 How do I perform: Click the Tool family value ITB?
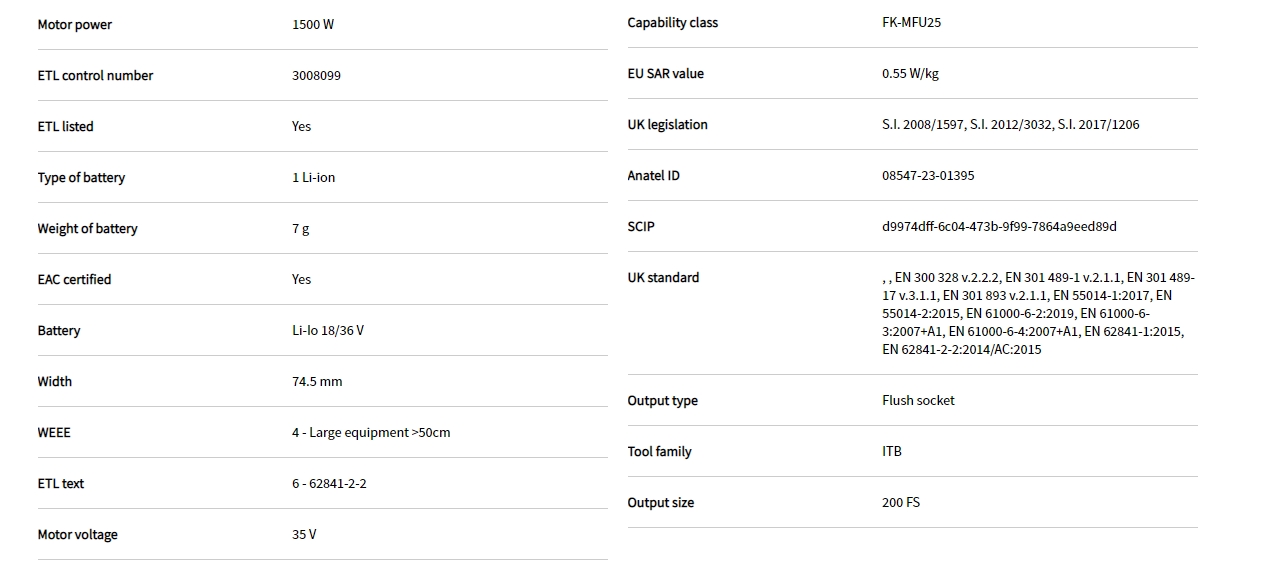pyautogui.click(x=891, y=451)
